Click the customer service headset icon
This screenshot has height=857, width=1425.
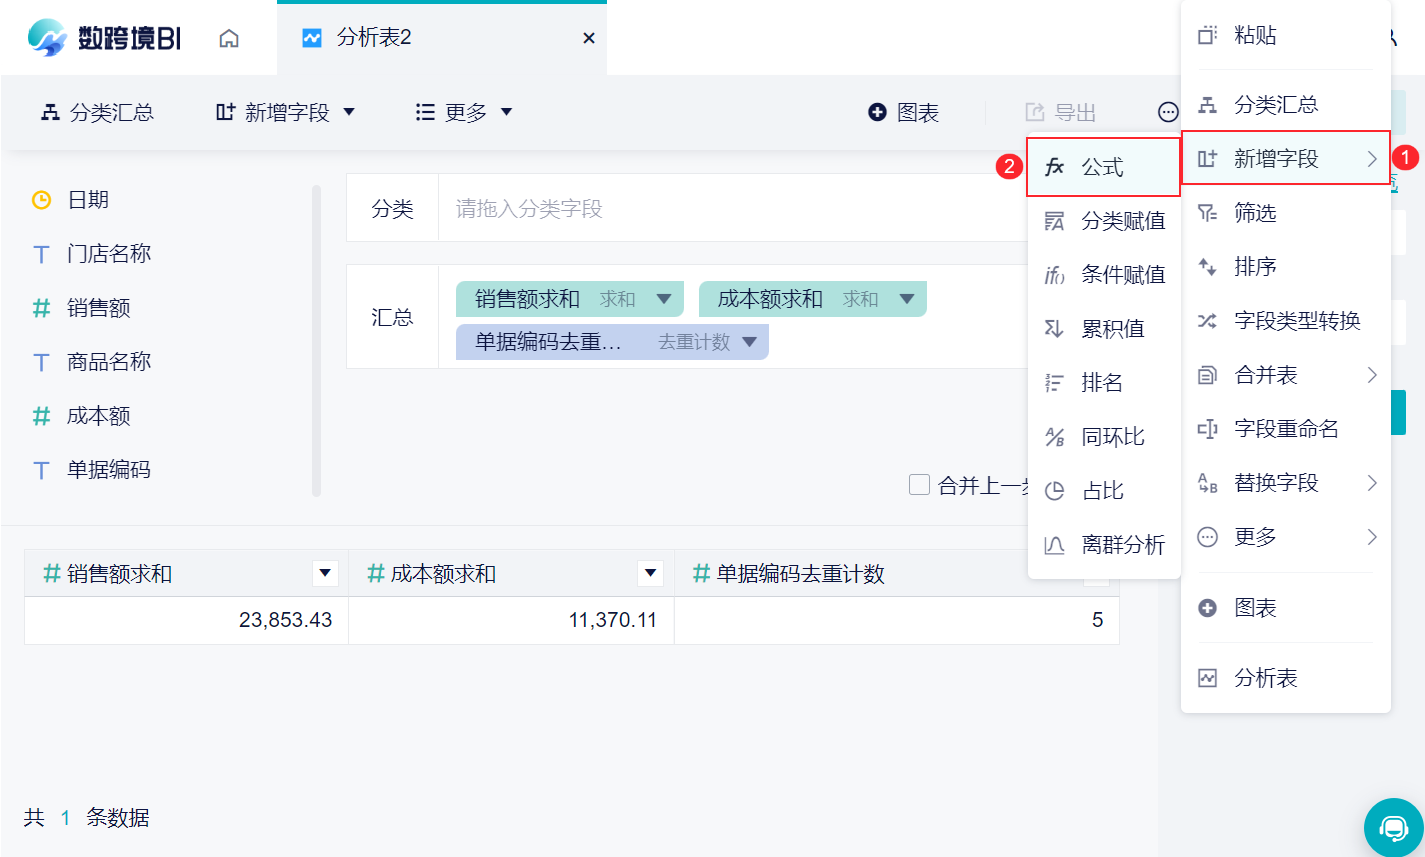(x=1393, y=827)
